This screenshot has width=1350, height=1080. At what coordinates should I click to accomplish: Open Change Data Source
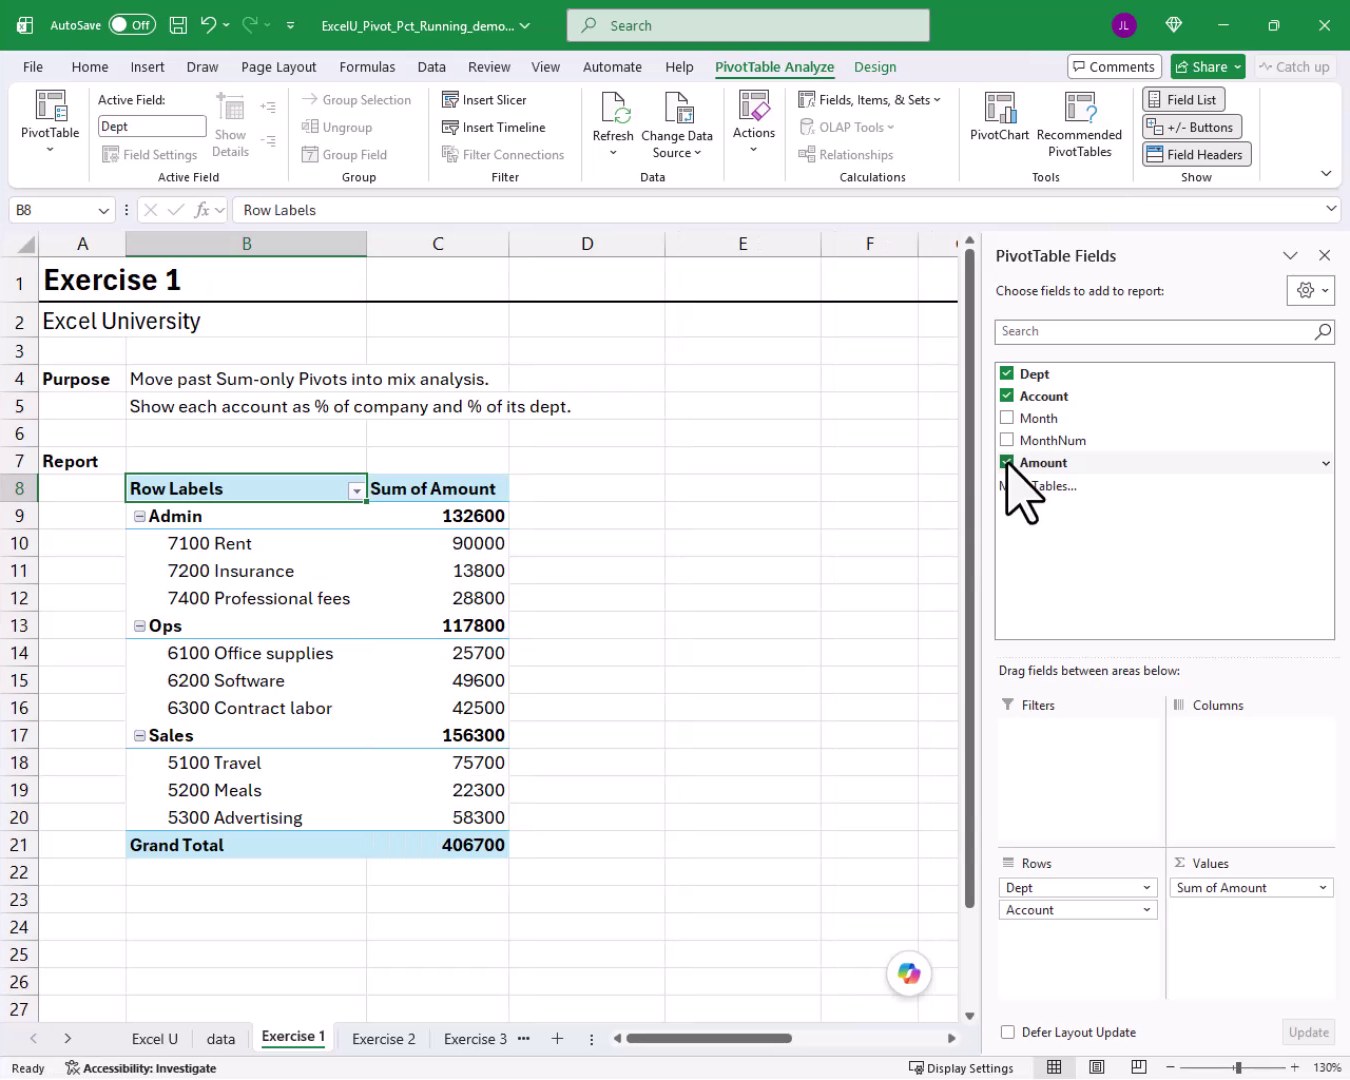click(677, 124)
